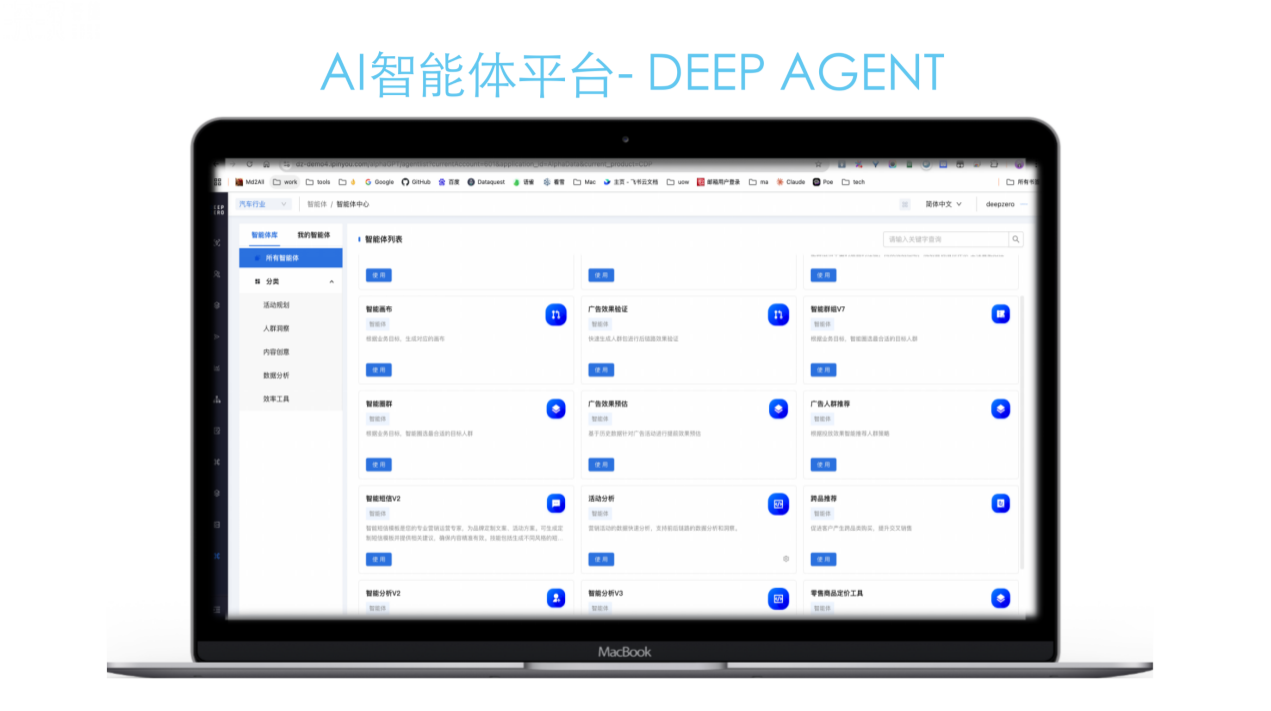Select the 所有智能体 highlighted sidebar entry

pyautogui.click(x=289, y=258)
